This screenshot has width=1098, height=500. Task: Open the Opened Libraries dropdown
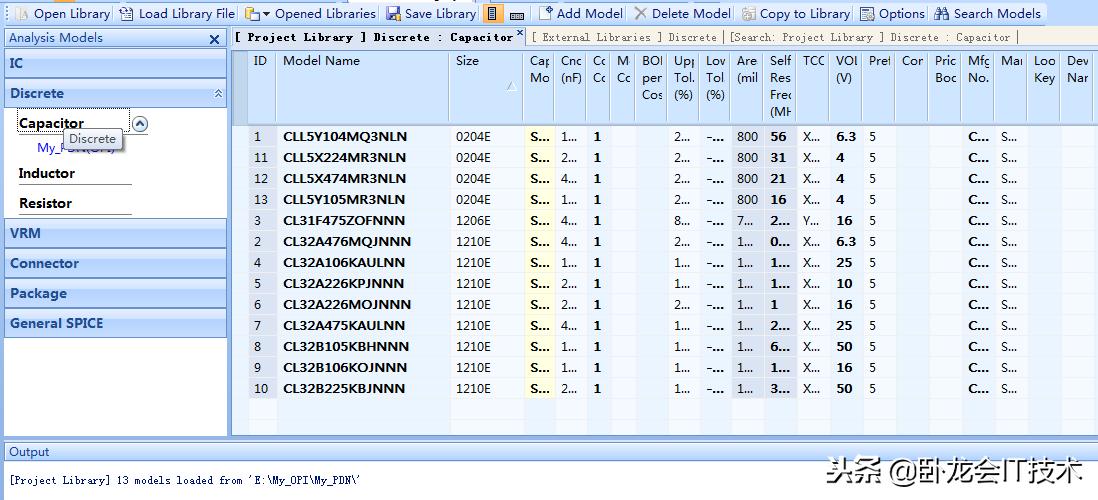(266, 14)
